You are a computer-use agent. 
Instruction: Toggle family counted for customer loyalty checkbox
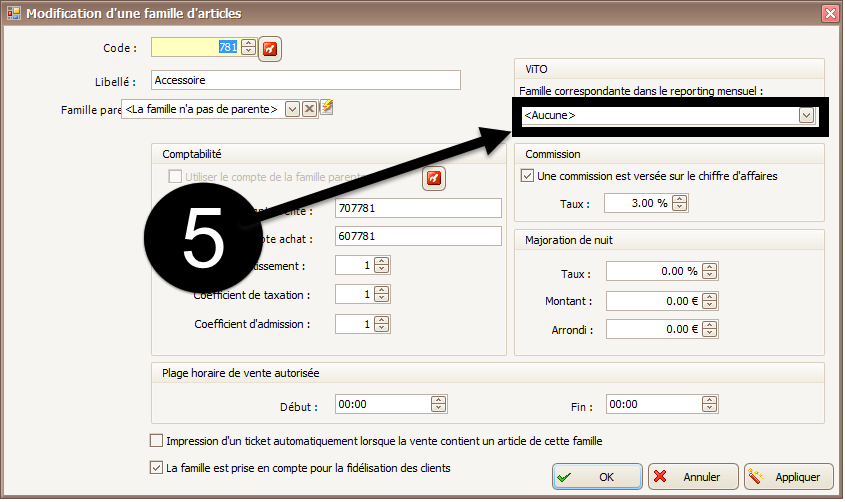click(156, 468)
